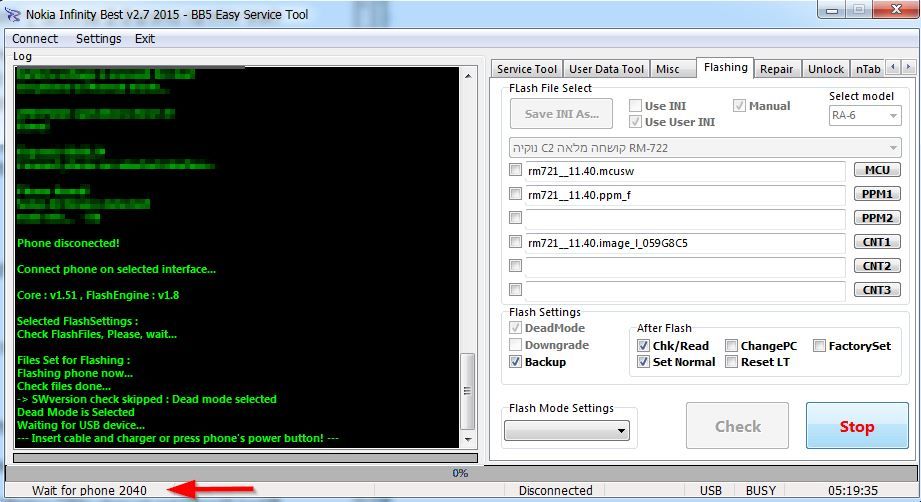Tick the checkbox for rm721__11.40.image_l_059G8C5
Image resolution: width=921 pixels, height=502 pixels.
coord(515,241)
